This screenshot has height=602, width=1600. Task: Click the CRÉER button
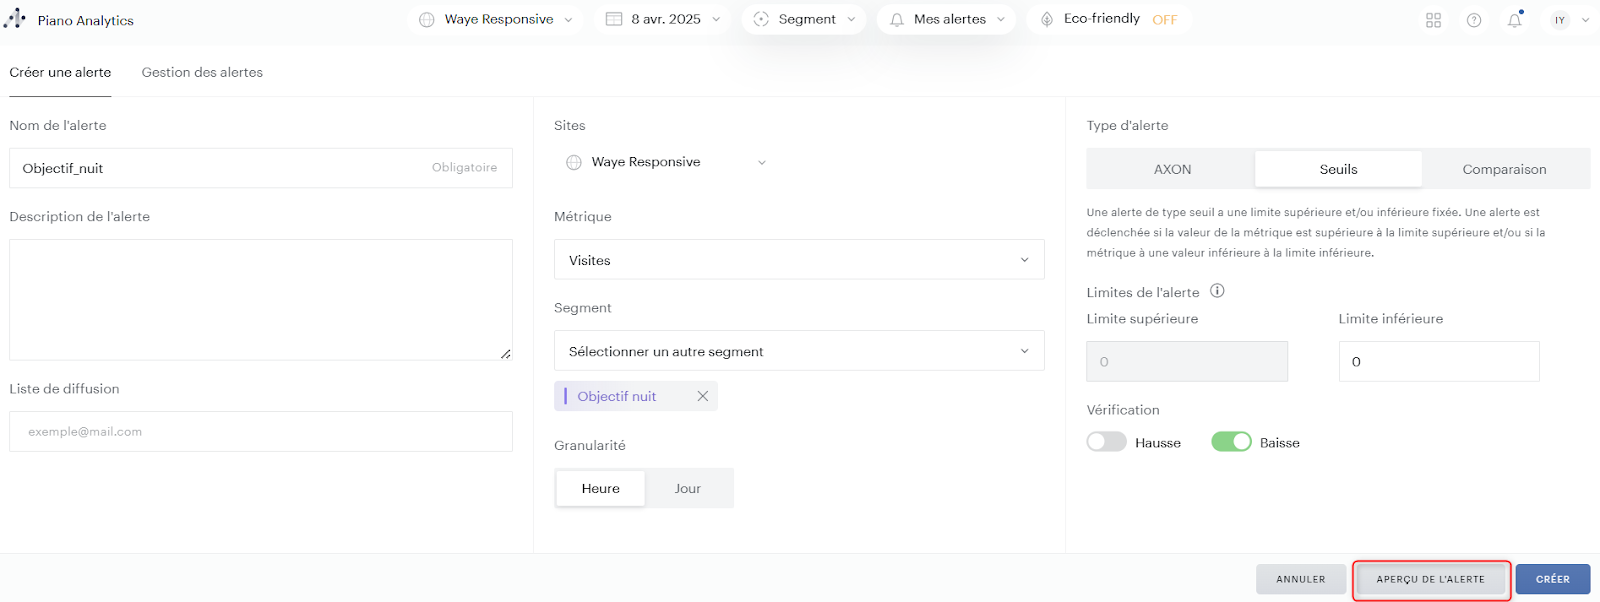1553,579
